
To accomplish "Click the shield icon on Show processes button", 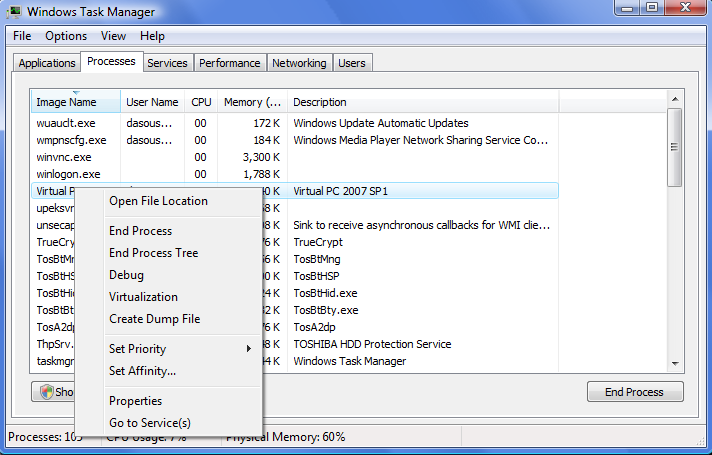I will [x=46, y=391].
